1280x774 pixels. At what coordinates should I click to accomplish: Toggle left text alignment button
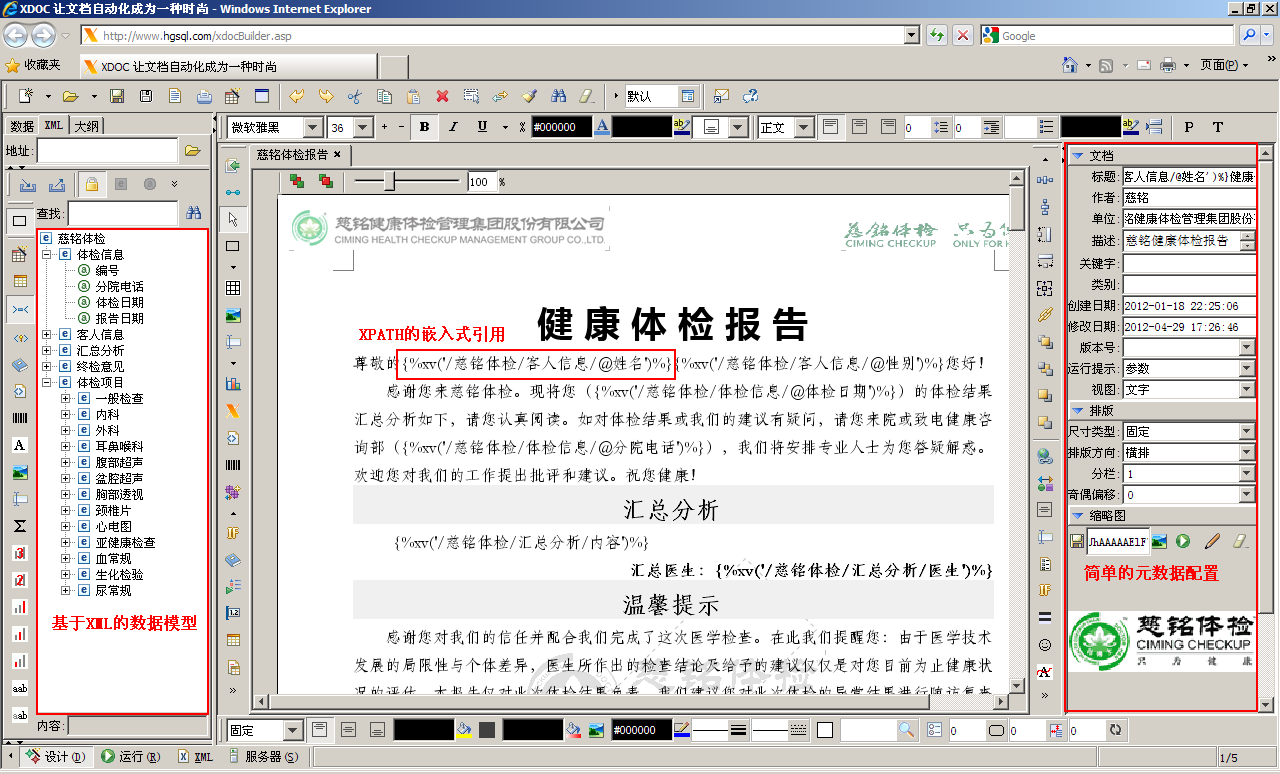coord(830,127)
